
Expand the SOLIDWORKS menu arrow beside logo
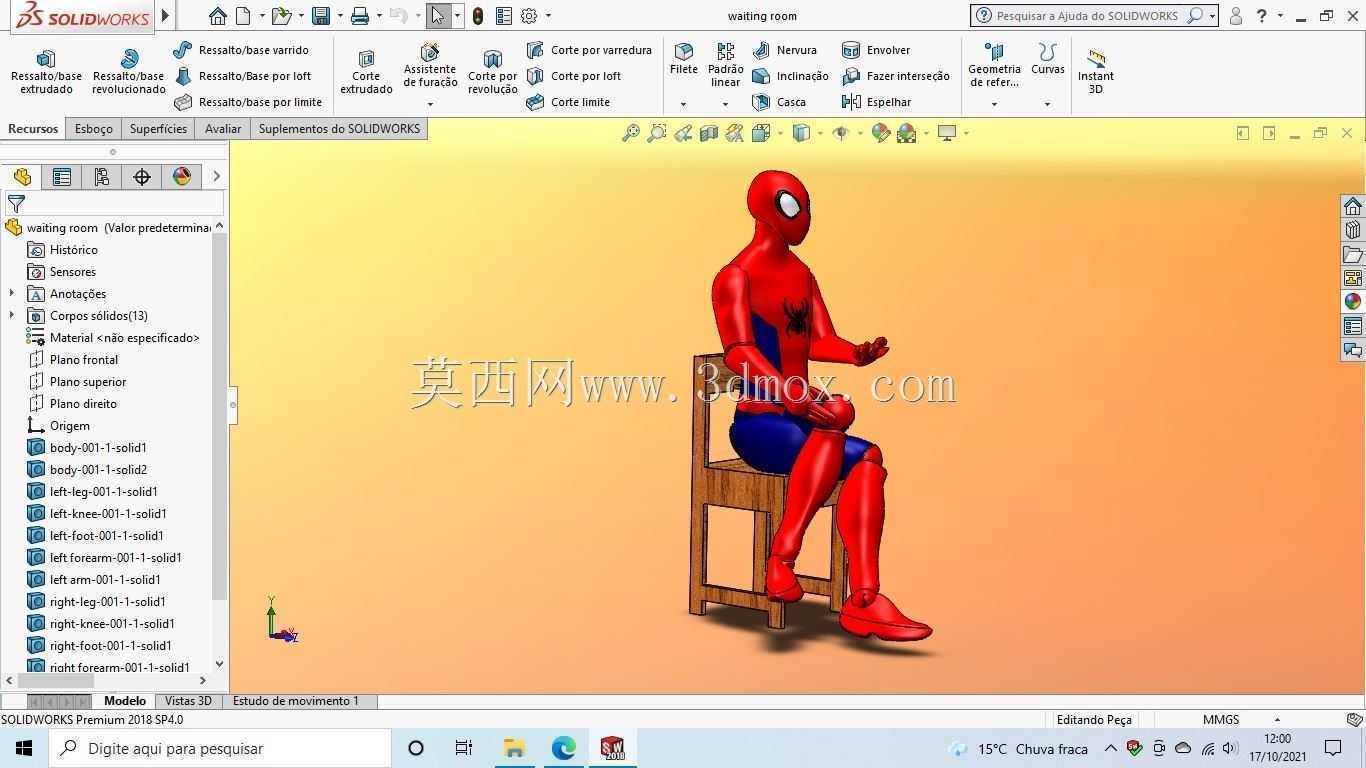166,16
